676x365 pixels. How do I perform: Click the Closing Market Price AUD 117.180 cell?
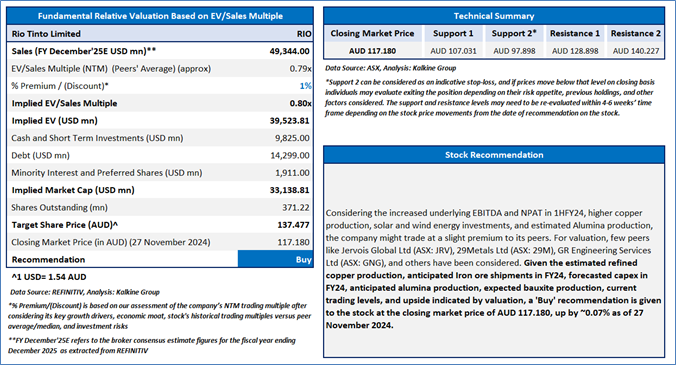click(x=372, y=51)
